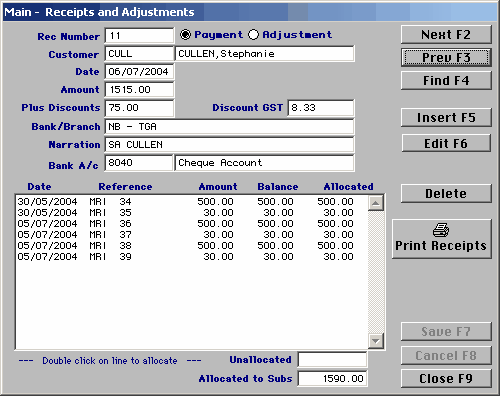
Task: Select the MRI 39 line
Action: click(x=192, y=257)
